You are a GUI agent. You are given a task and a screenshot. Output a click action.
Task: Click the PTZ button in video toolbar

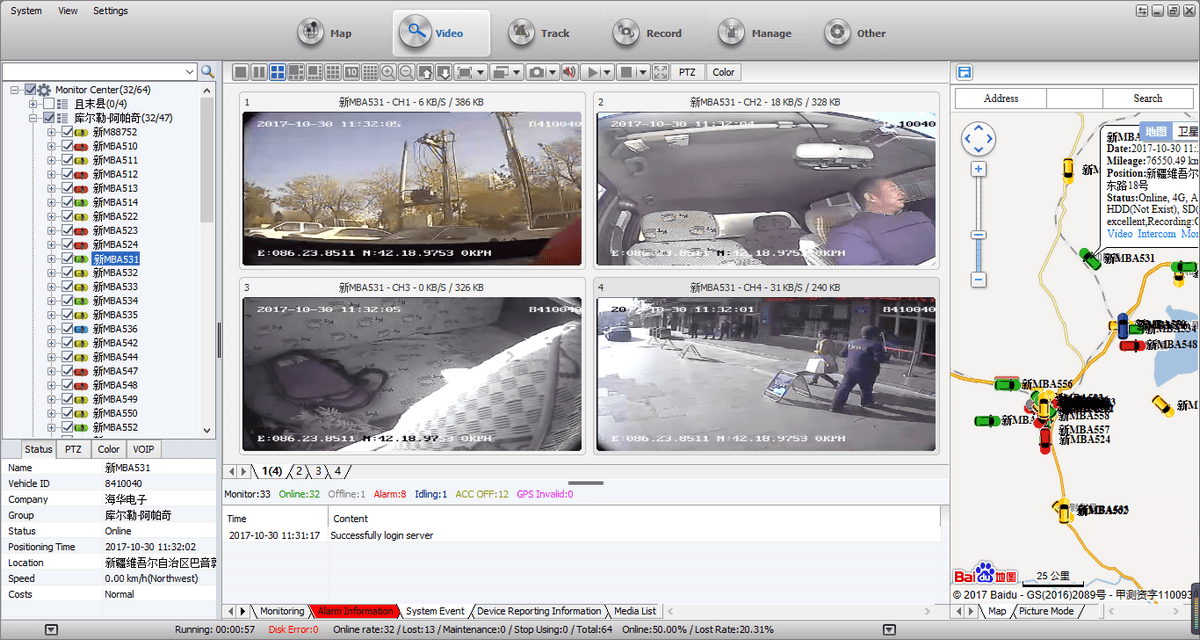pyautogui.click(x=687, y=72)
